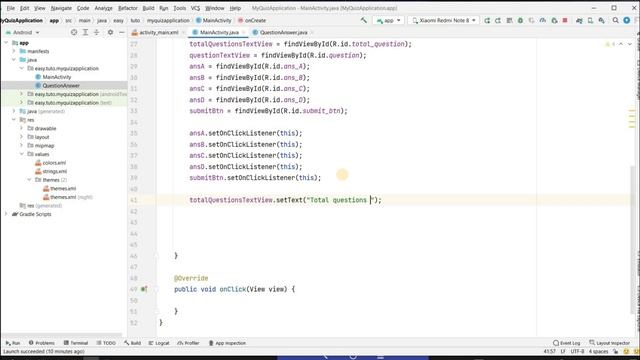
Task: Open the Build menu
Action: [148, 8]
